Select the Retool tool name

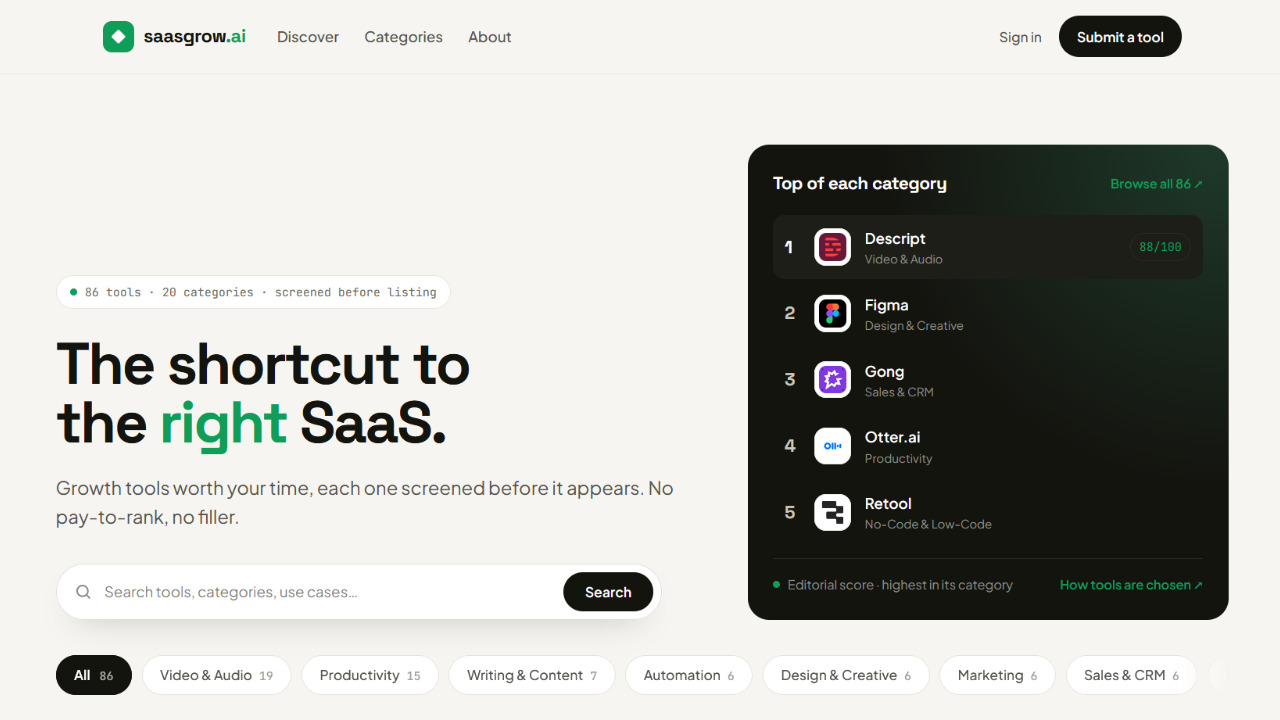pos(888,504)
